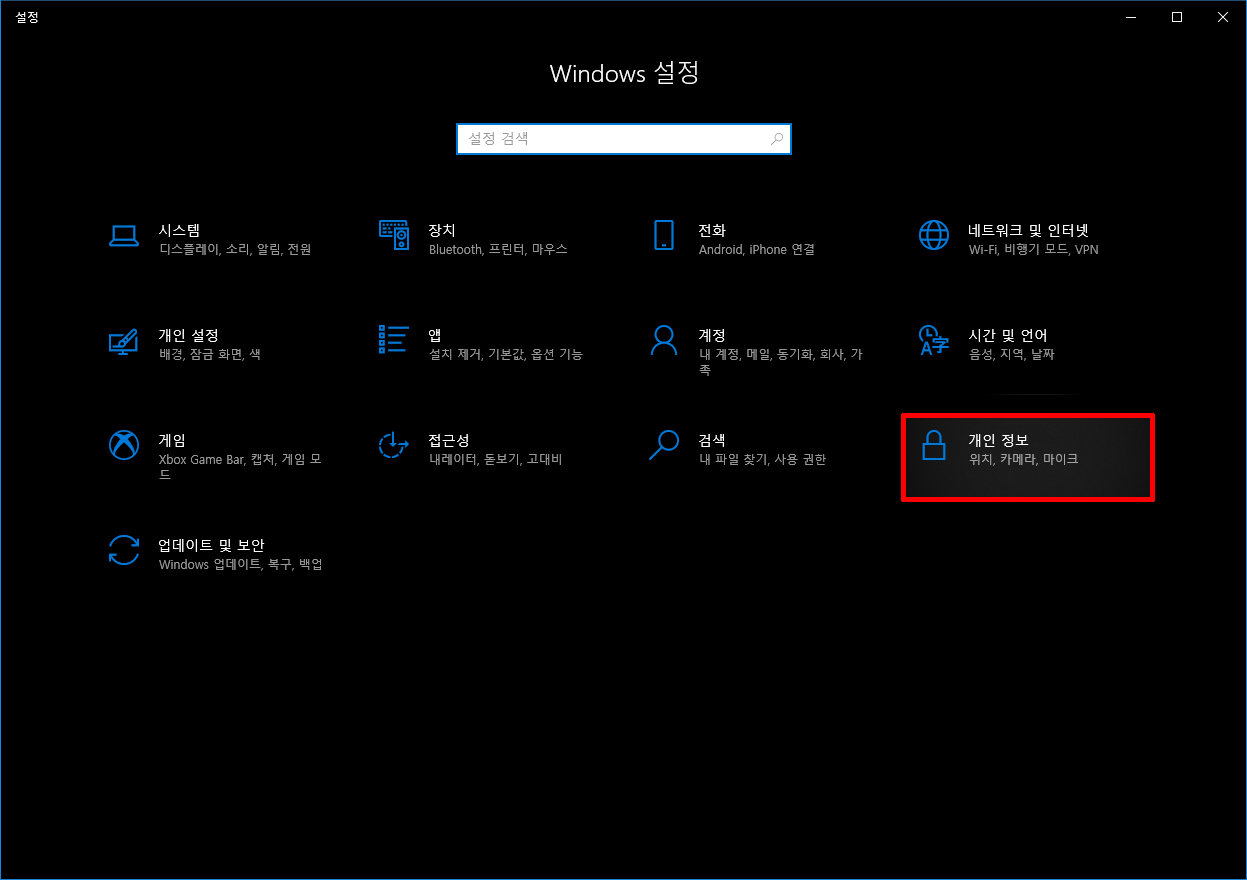This screenshot has width=1247, height=880.
Task: Open the 접근성 dashed clock icon
Action: [394, 445]
